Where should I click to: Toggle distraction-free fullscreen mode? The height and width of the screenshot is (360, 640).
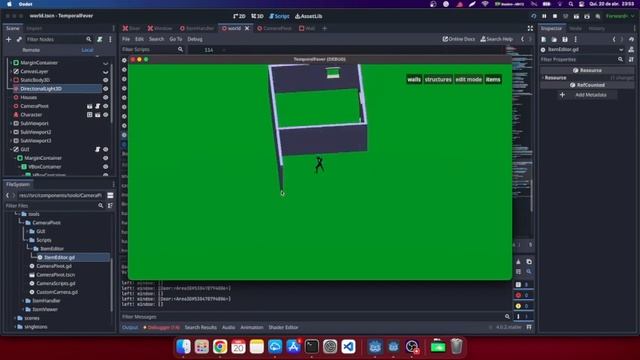point(530,29)
